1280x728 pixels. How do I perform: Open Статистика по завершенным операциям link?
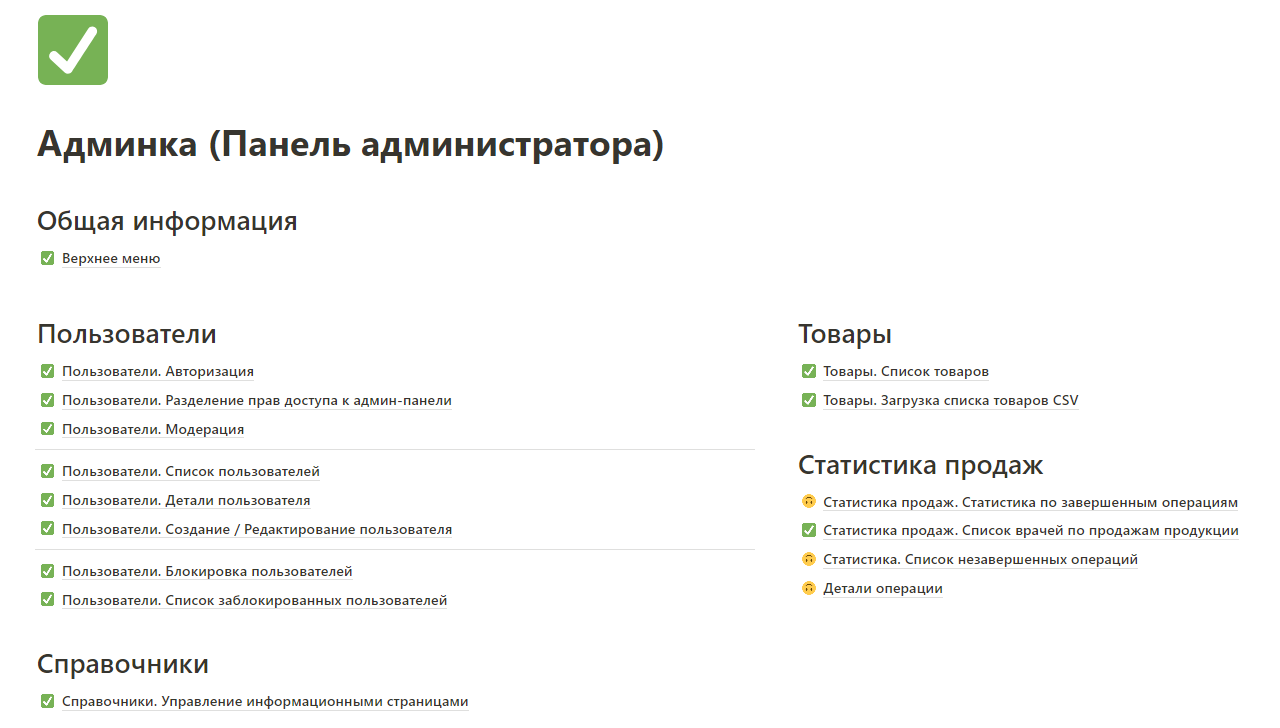pos(1031,502)
